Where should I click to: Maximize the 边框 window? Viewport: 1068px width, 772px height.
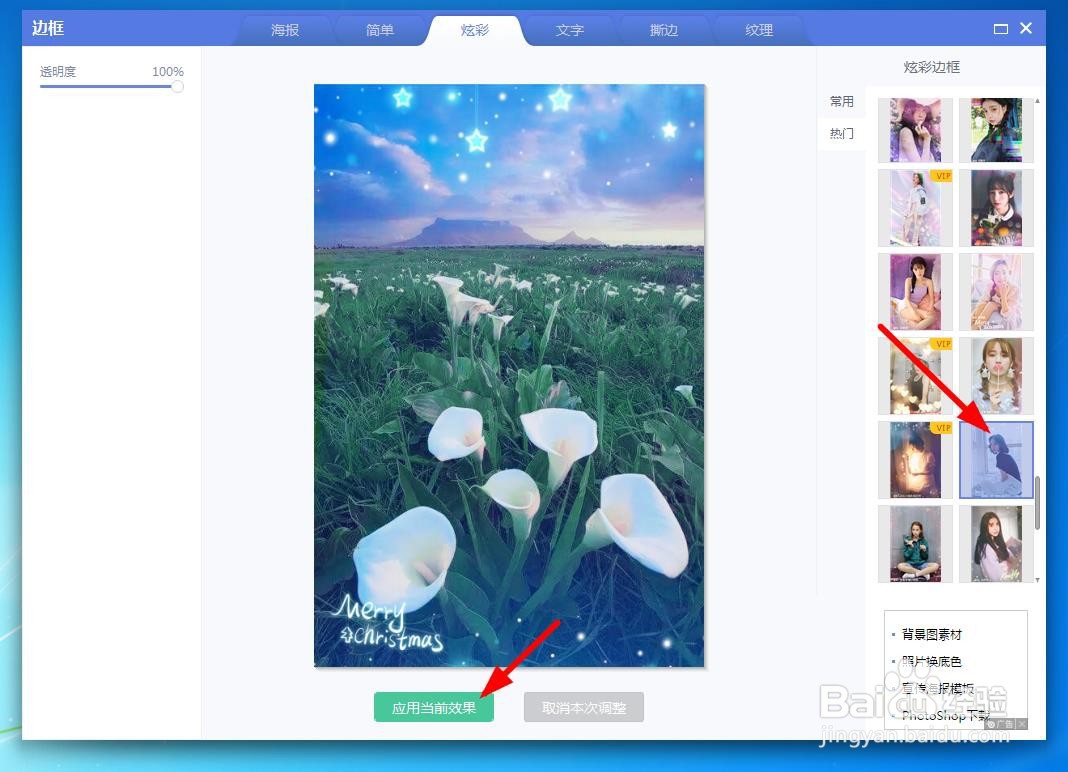1001,29
